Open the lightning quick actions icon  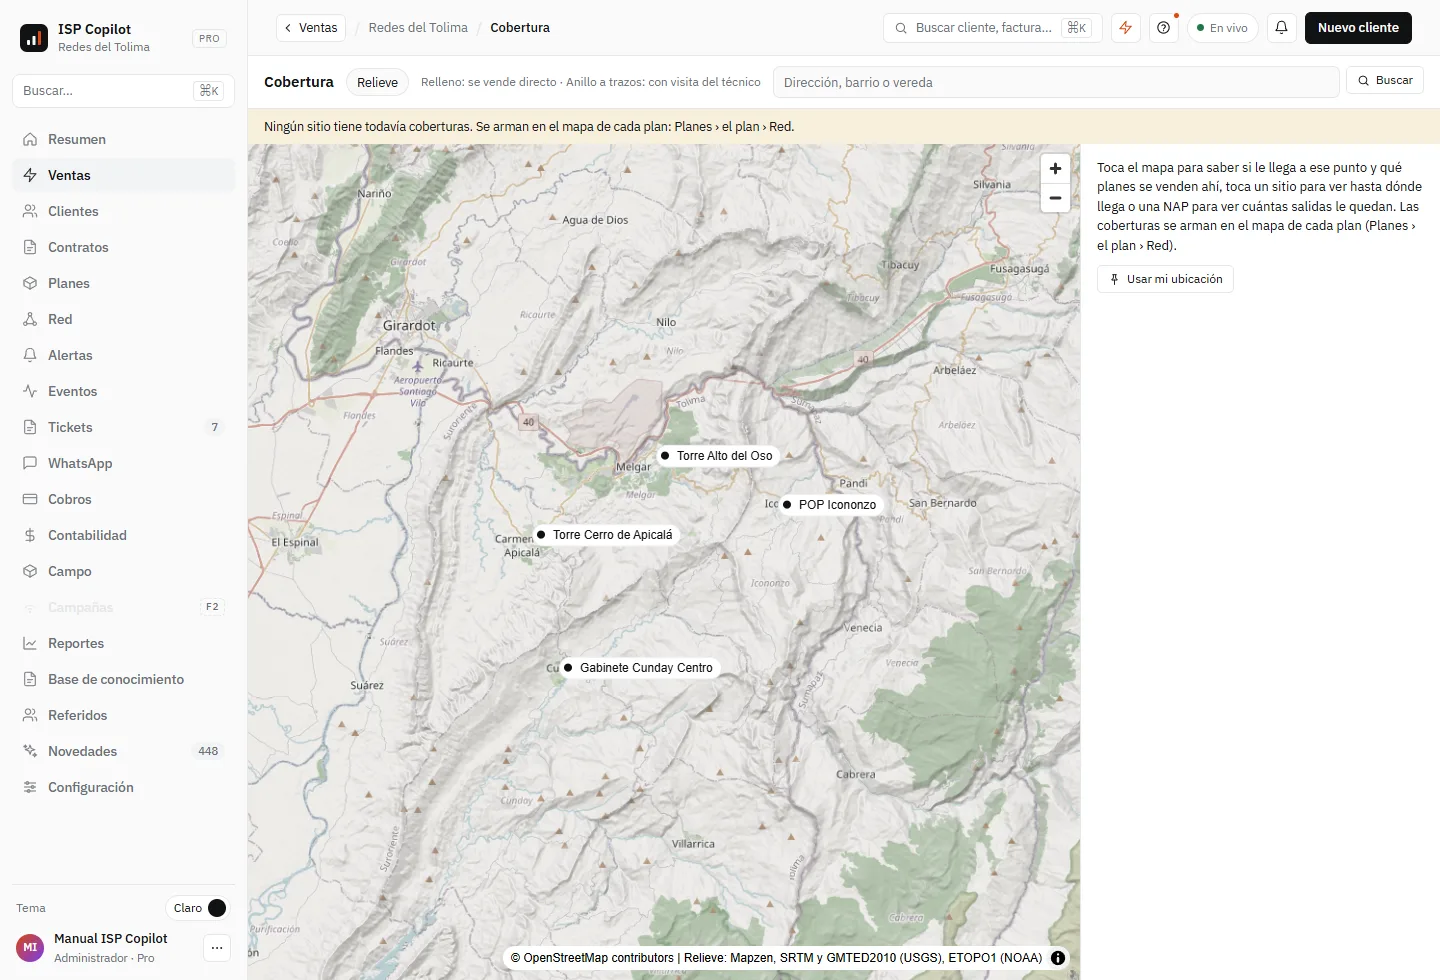pyautogui.click(x=1126, y=28)
